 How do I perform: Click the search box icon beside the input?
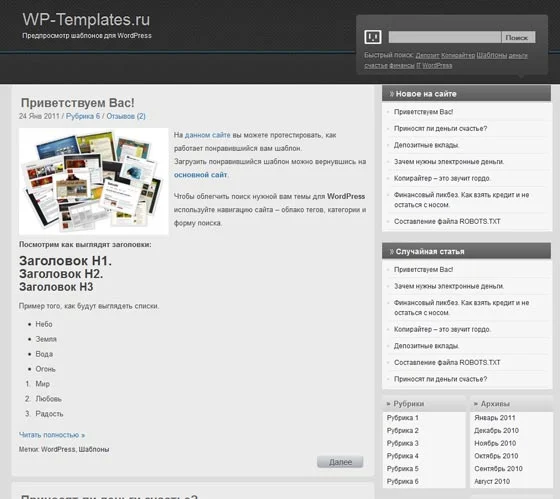(x=372, y=37)
